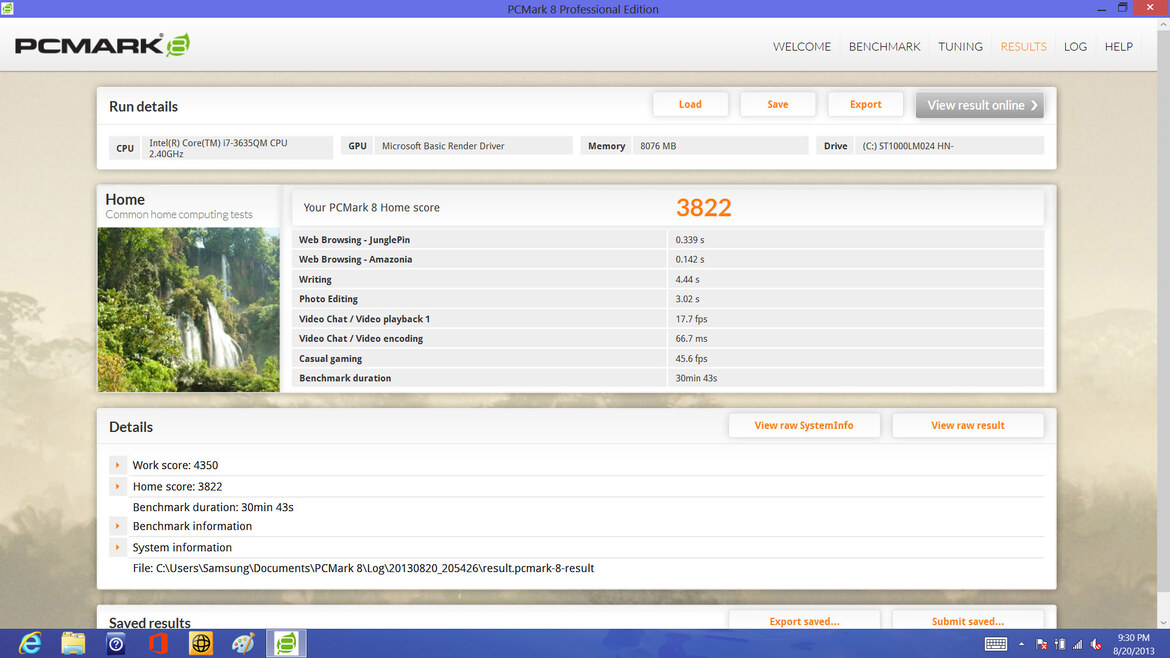Click the app icon in the title bar
The height and width of the screenshot is (658, 1170).
pyautogui.click(x=7, y=8)
